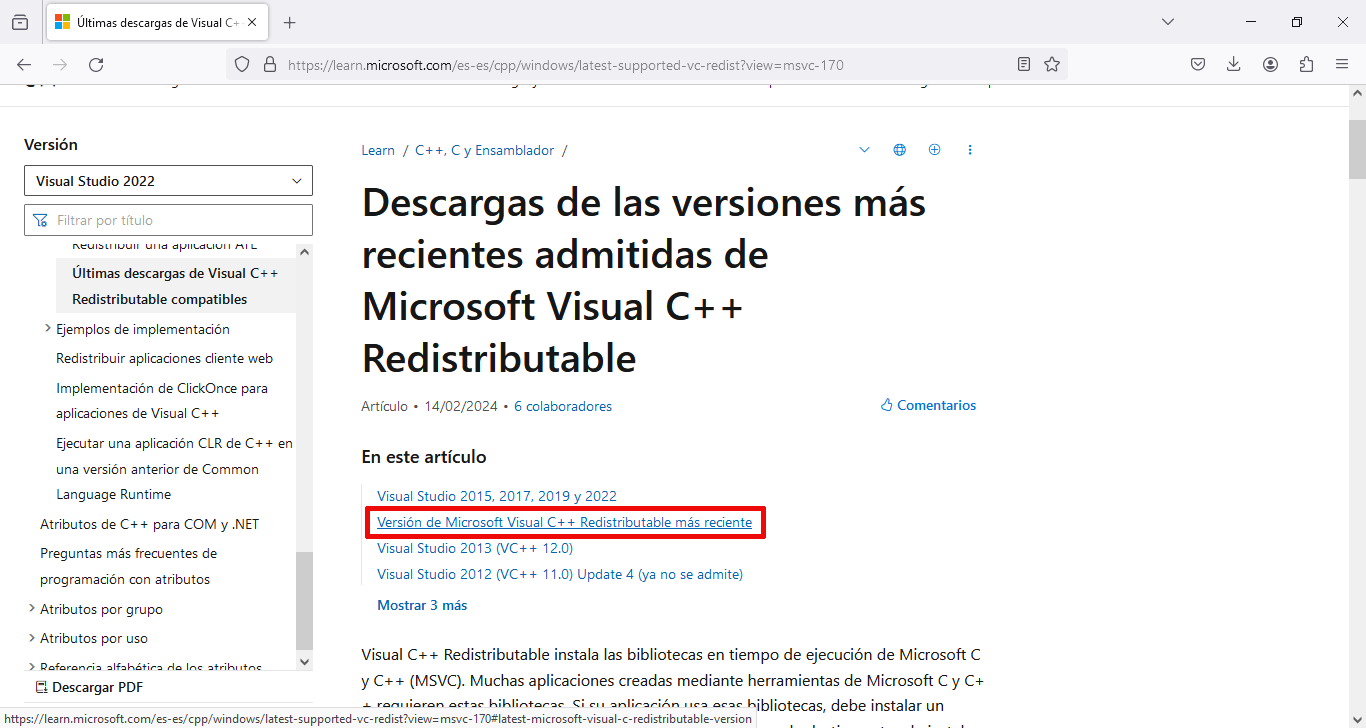Go forward with the forward arrow
Screen dimensions: 1366x728
click(60, 64)
